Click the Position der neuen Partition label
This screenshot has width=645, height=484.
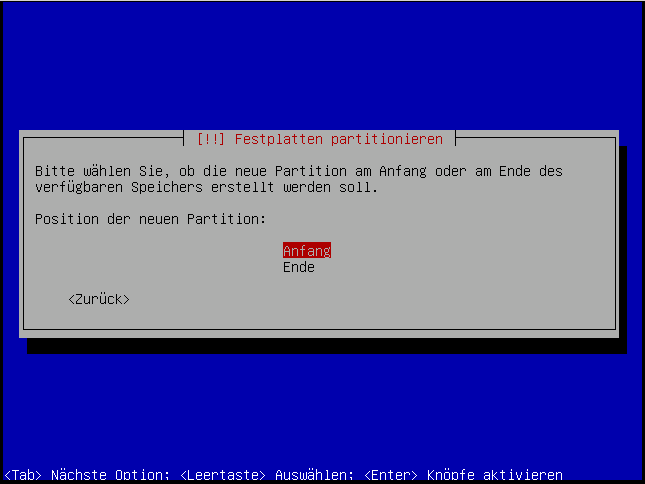[x=152, y=219]
